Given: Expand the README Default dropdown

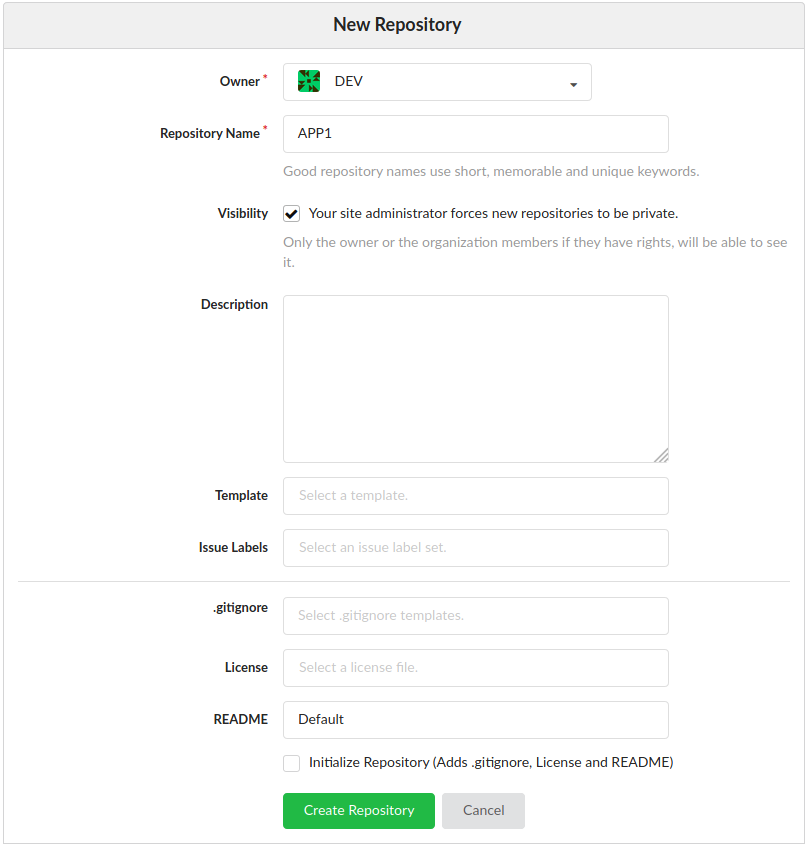Looking at the screenshot, I should click(x=475, y=720).
